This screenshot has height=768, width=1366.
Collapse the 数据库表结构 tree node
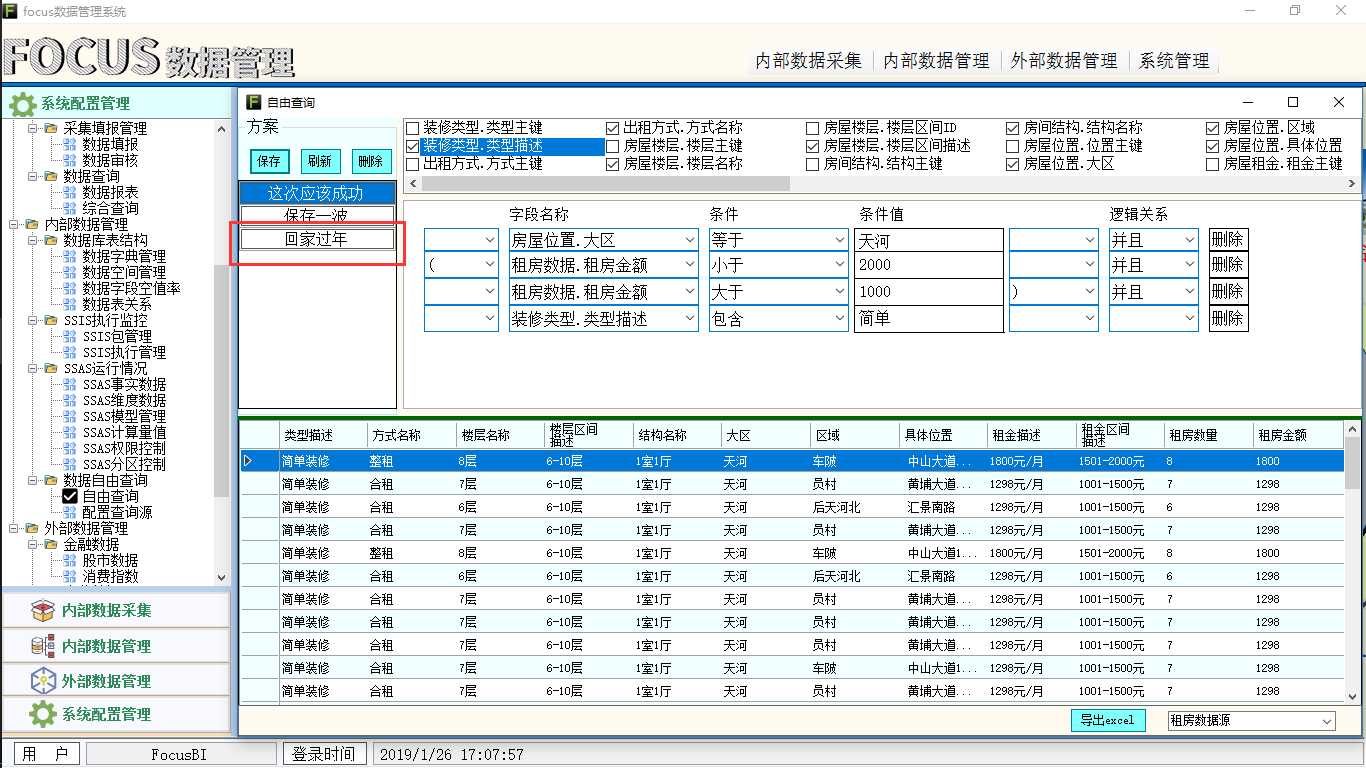coord(32,241)
